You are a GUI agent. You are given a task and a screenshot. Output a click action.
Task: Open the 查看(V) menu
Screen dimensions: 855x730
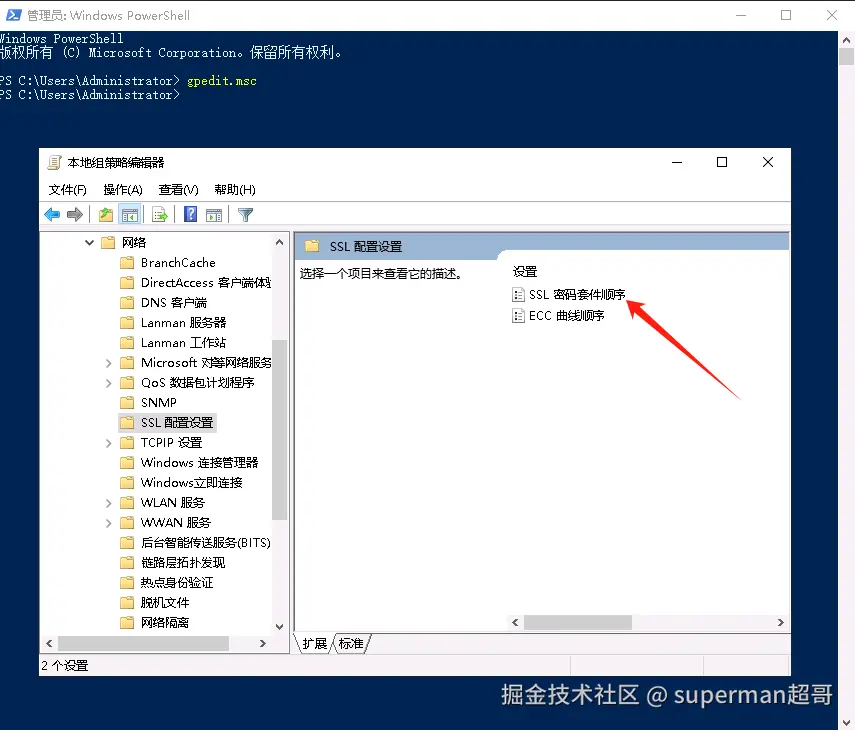click(177, 189)
